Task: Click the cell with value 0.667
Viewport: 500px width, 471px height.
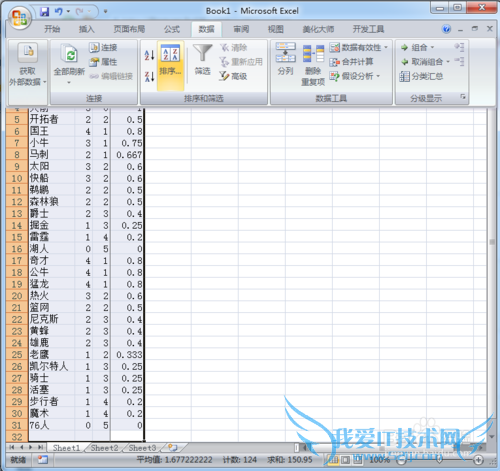Action: point(127,155)
